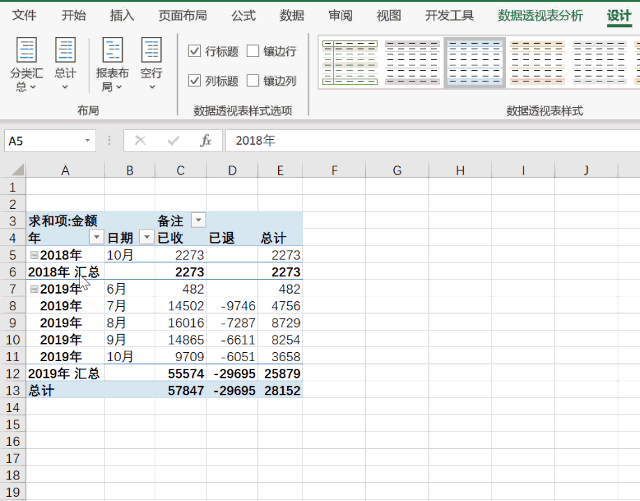
Task: Open the 报表布局 report layout menu
Action: tap(112, 65)
